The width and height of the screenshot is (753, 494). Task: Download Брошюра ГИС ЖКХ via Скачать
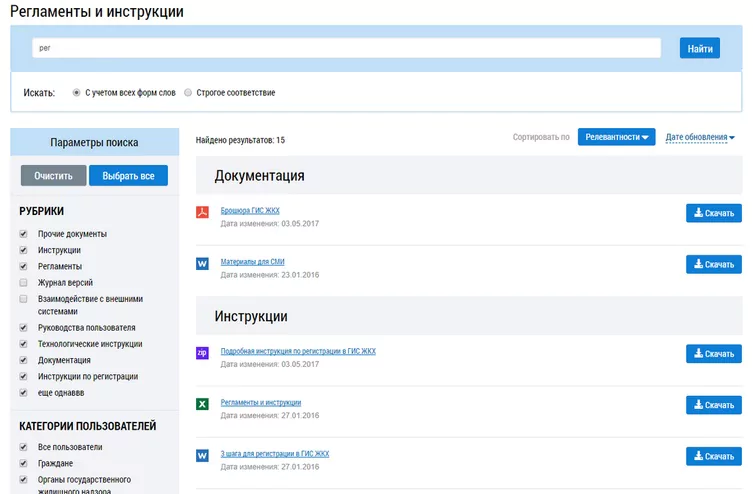coord(714,213)
